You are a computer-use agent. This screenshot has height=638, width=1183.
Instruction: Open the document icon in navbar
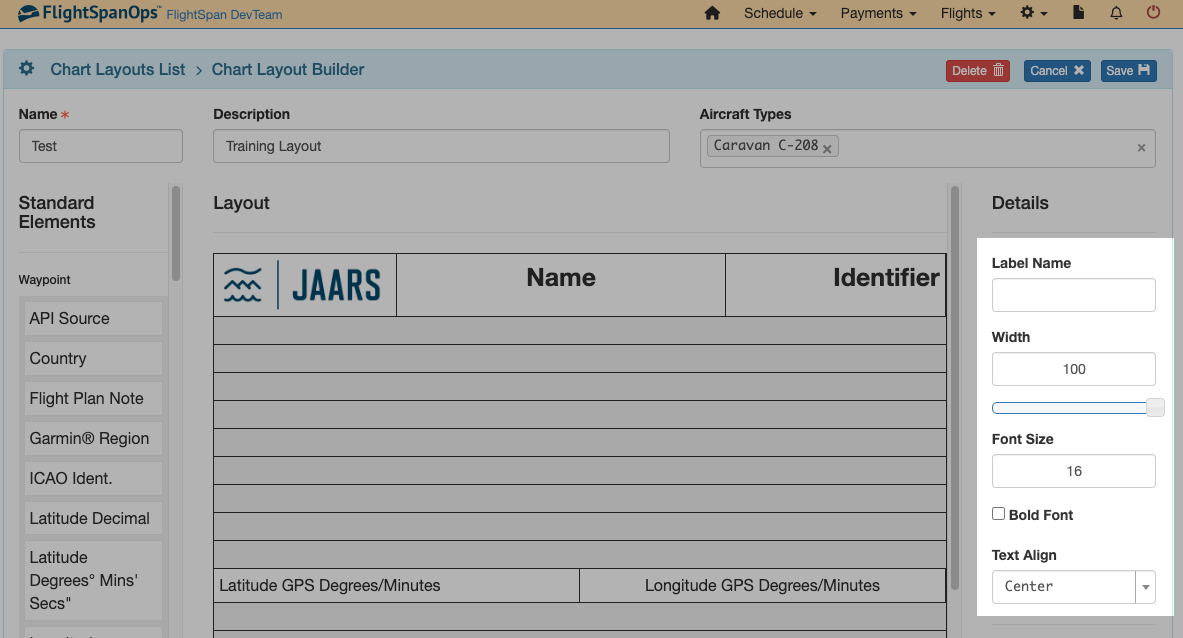click(1078, 13)
